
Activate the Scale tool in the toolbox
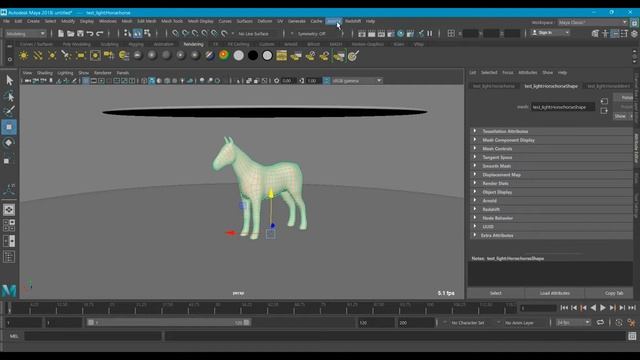[x=9, y=160]
